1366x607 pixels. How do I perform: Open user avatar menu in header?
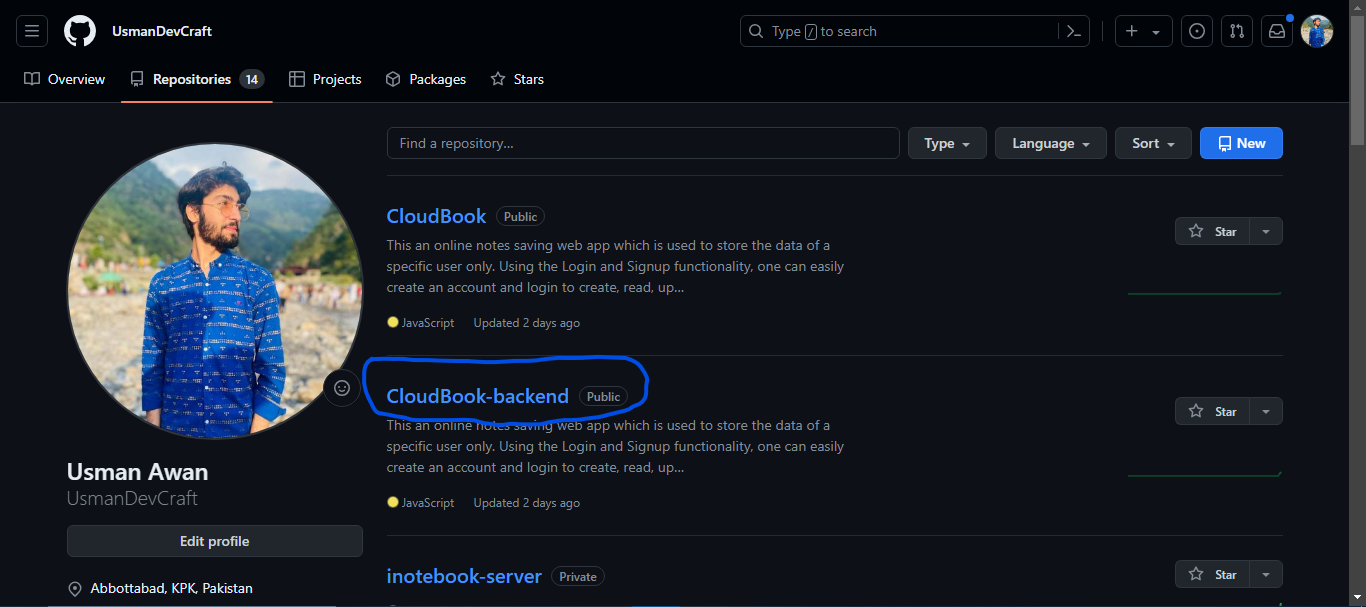[x=1317, y=31]
